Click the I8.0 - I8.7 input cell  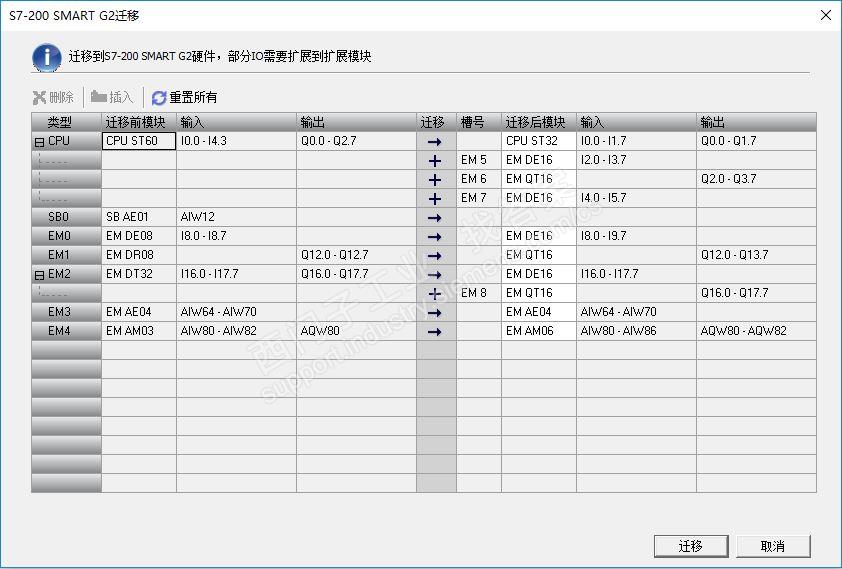click(236, 236)
